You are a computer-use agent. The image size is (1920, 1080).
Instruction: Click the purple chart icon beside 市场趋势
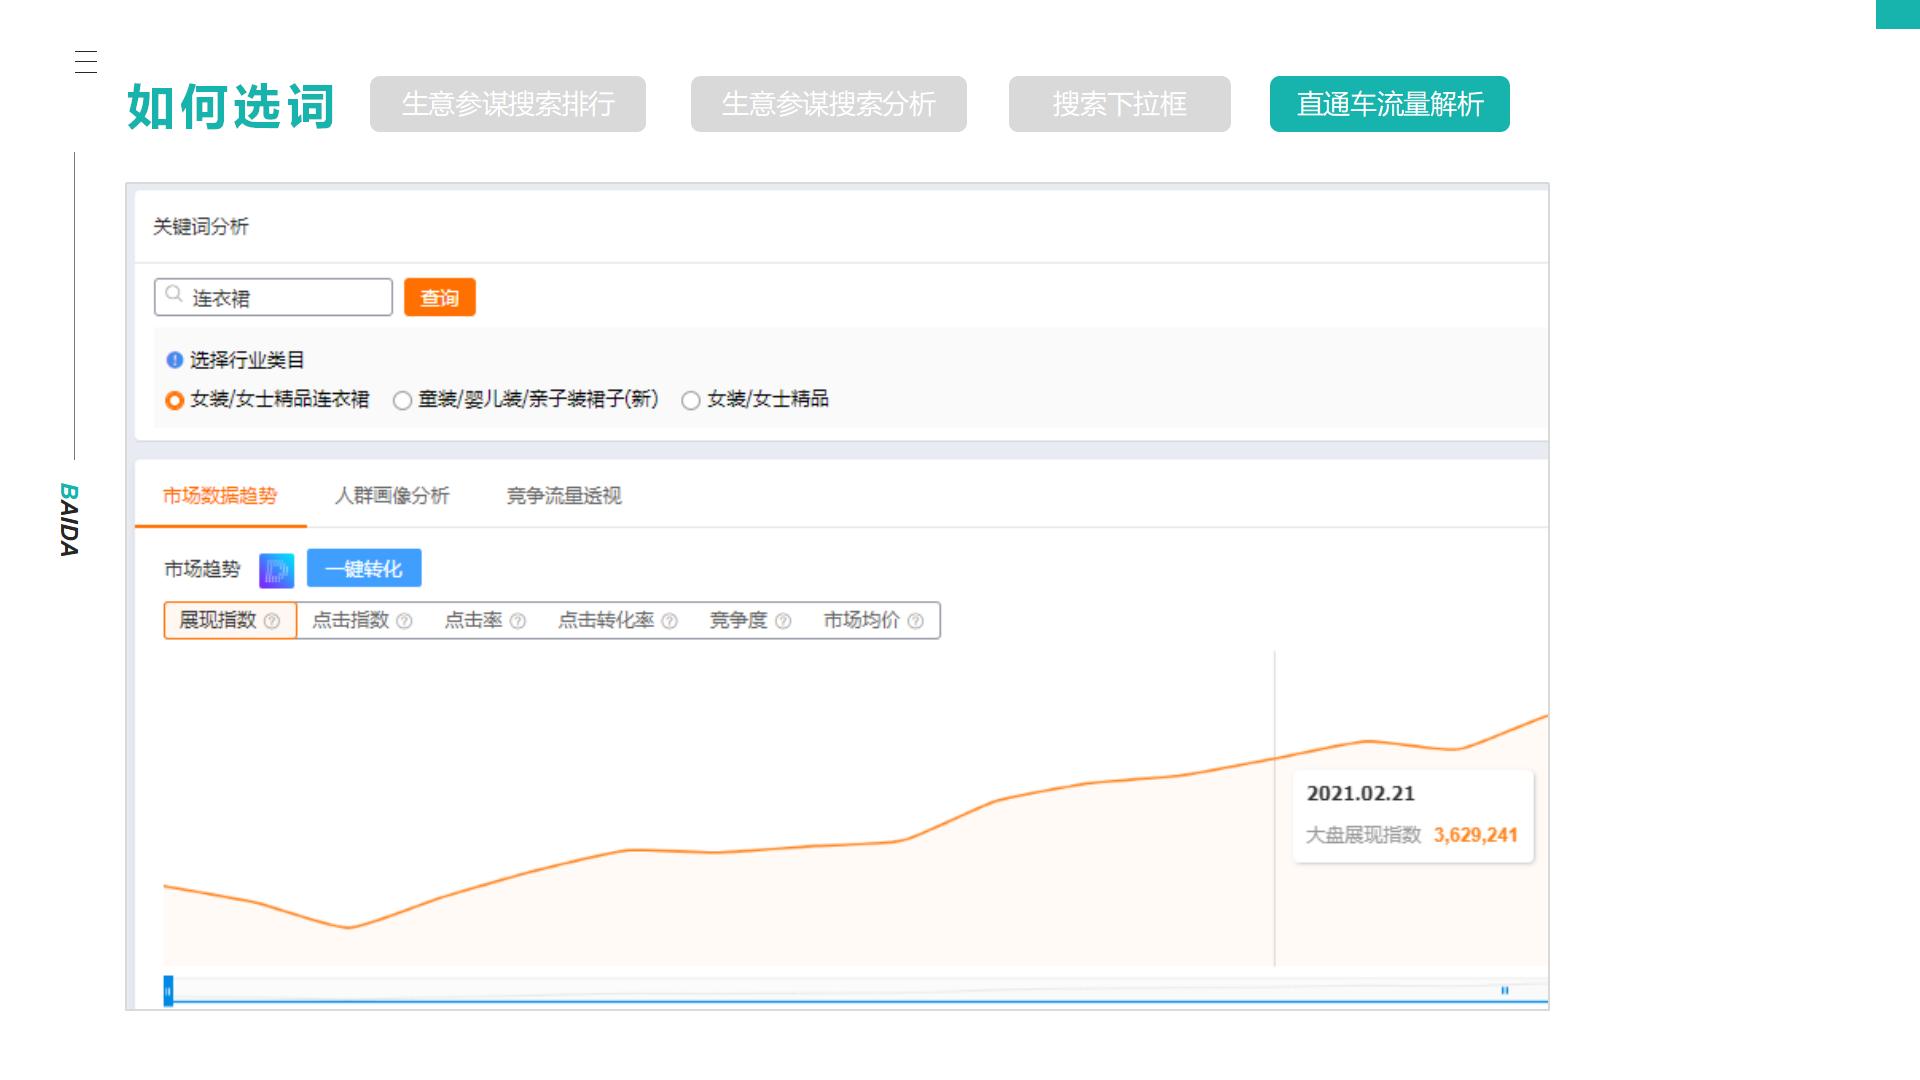click(x=277, y=567)
